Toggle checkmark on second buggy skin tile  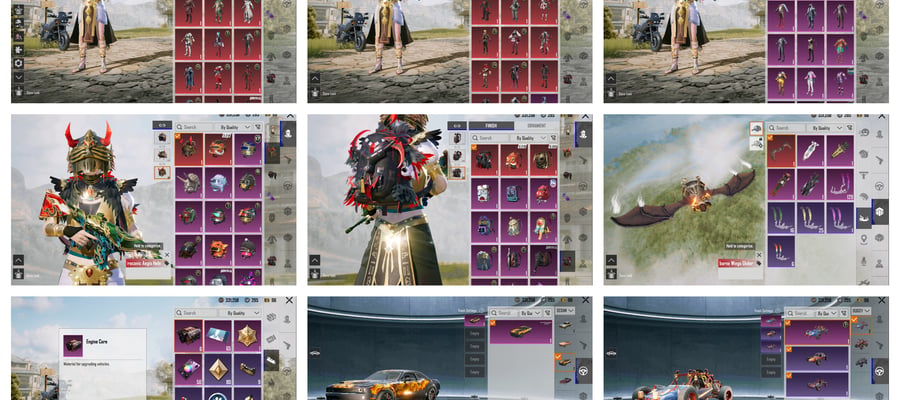point(788,349)
